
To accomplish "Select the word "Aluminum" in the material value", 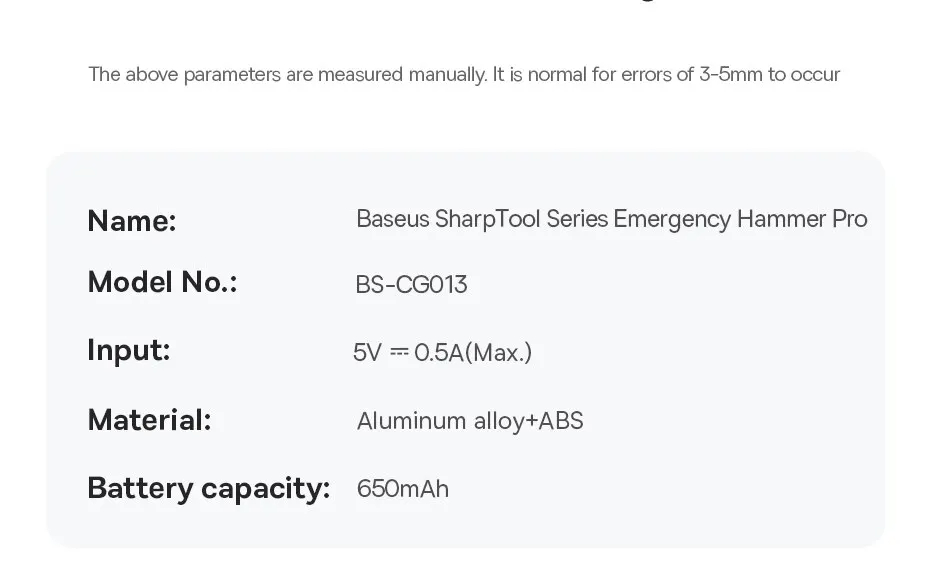I will coord(411,421).
